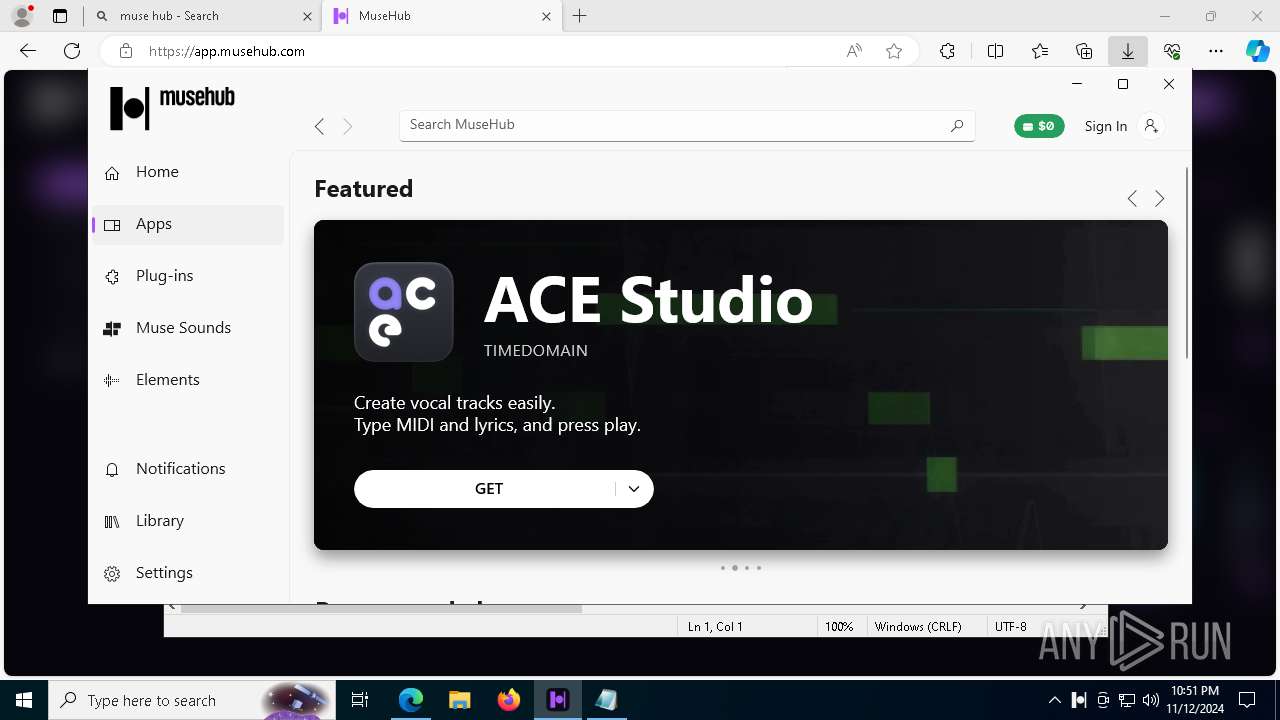
Task: Click the user account avatar icon
Action: (1151, 125)
